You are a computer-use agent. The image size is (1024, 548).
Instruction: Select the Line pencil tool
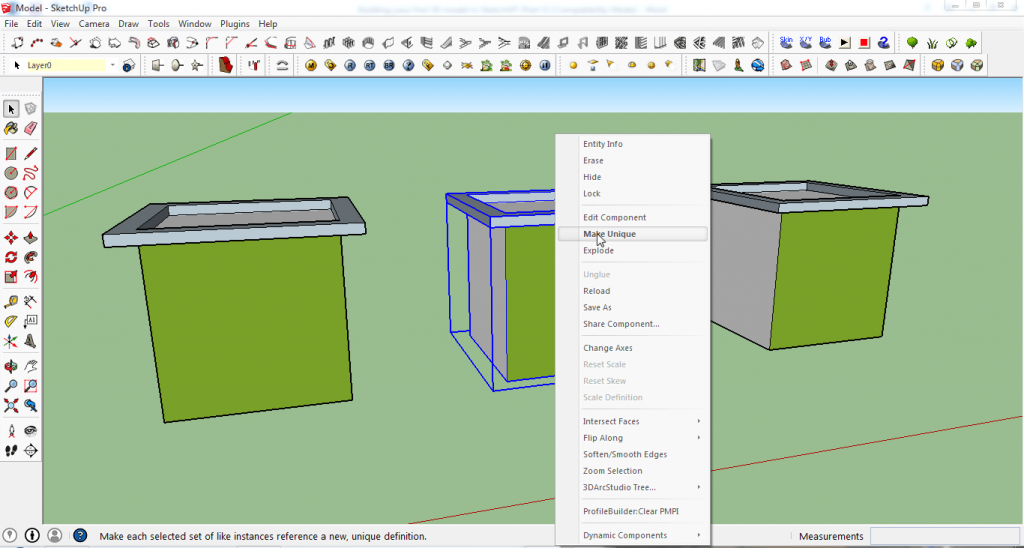pos(30,153)
